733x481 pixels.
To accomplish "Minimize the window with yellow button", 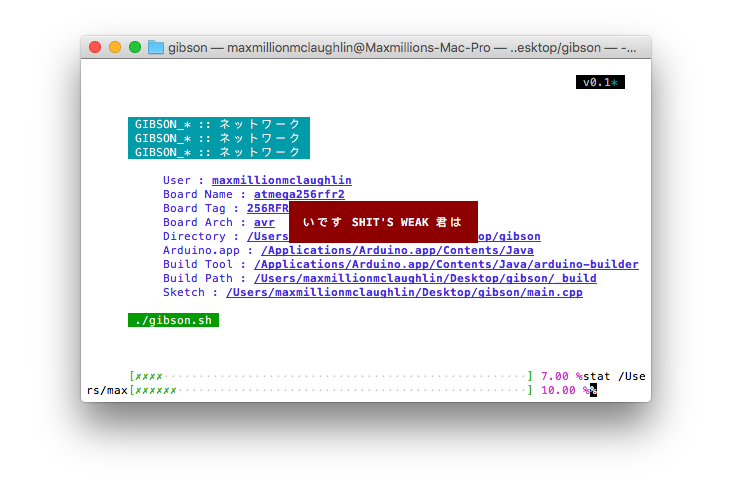I will [115, 47].
